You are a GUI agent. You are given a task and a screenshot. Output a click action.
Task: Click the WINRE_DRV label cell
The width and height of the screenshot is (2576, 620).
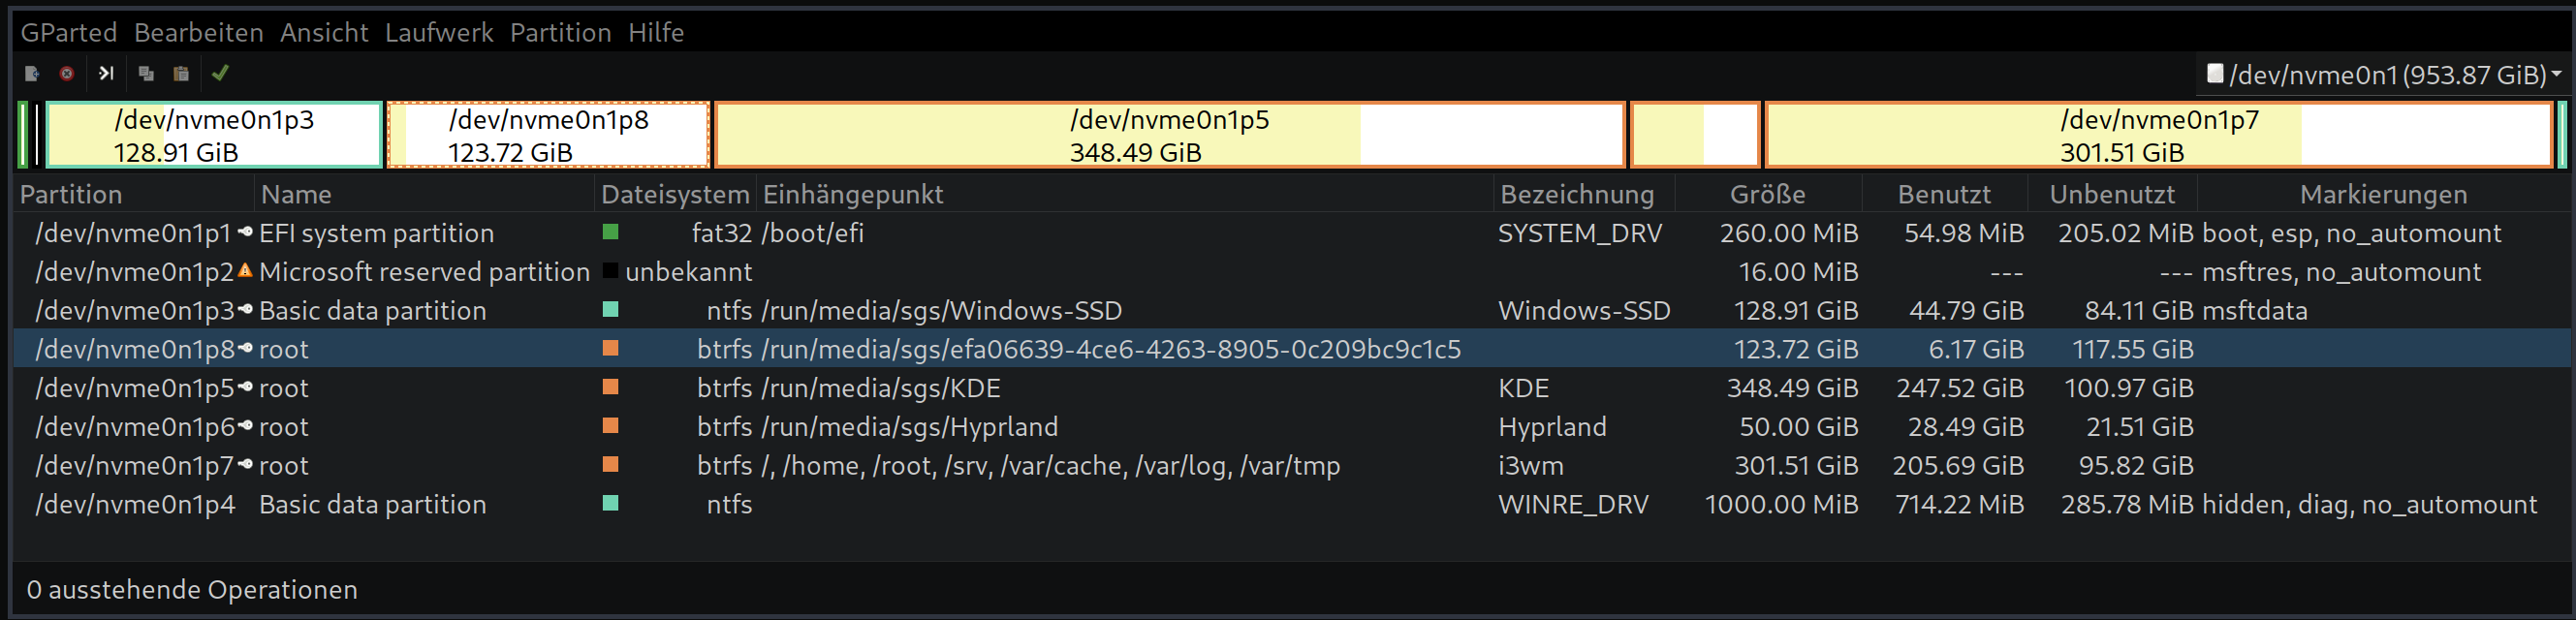[x=1573, y=504]
